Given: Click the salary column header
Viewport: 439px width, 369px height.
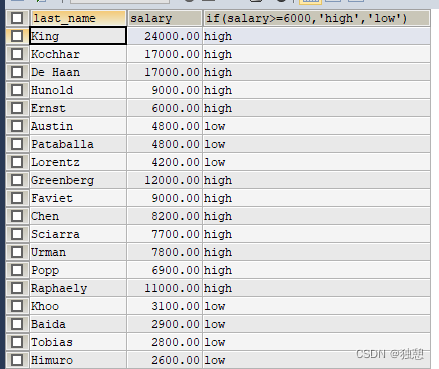Looking at the screenshot, I should [165, 18].
